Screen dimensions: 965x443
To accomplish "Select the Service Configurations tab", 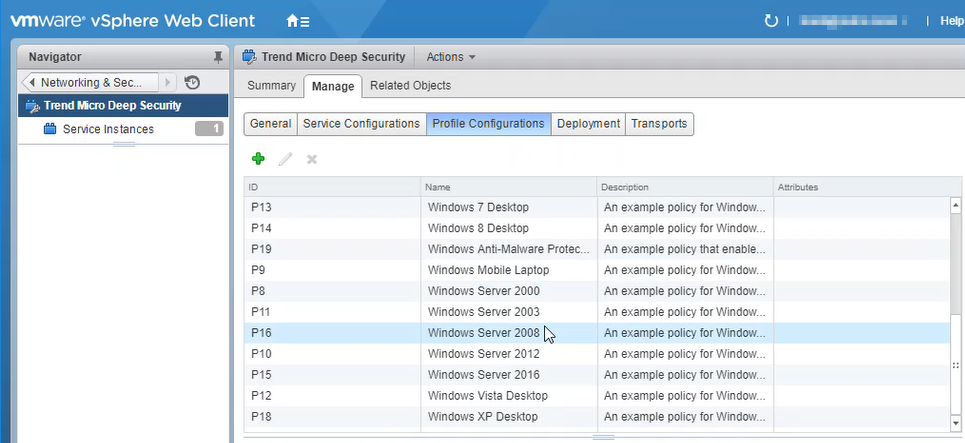I will (x=361, y=124).
